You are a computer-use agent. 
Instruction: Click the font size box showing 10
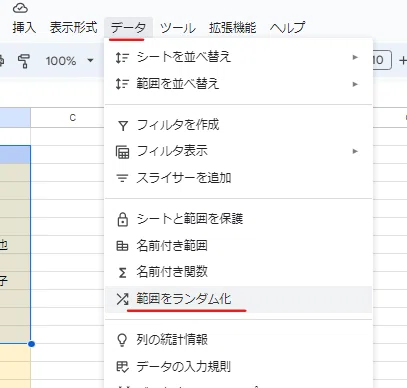pos(382,60)
